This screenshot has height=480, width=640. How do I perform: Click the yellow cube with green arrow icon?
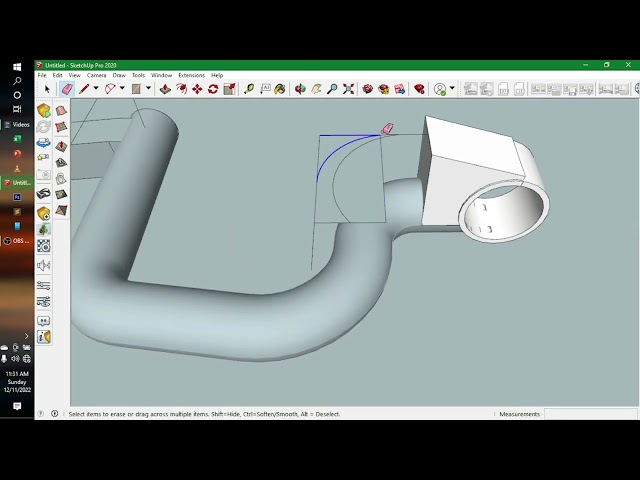click(x=44, y=111)
